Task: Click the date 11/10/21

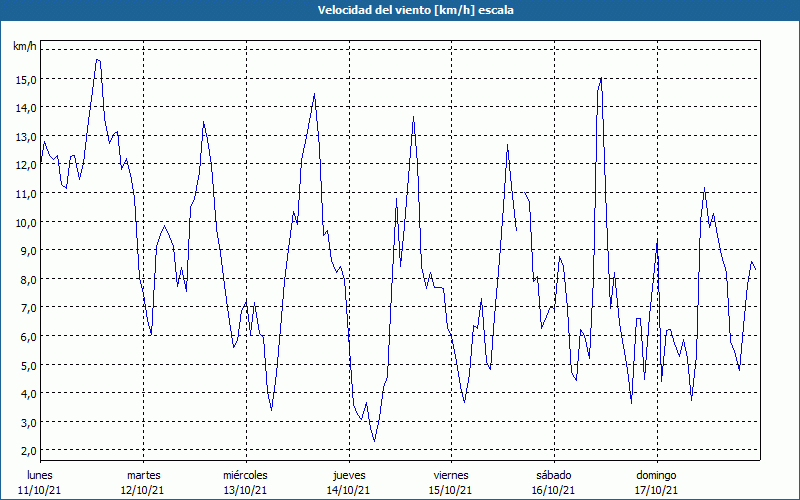Action: [x=40, y=490]
